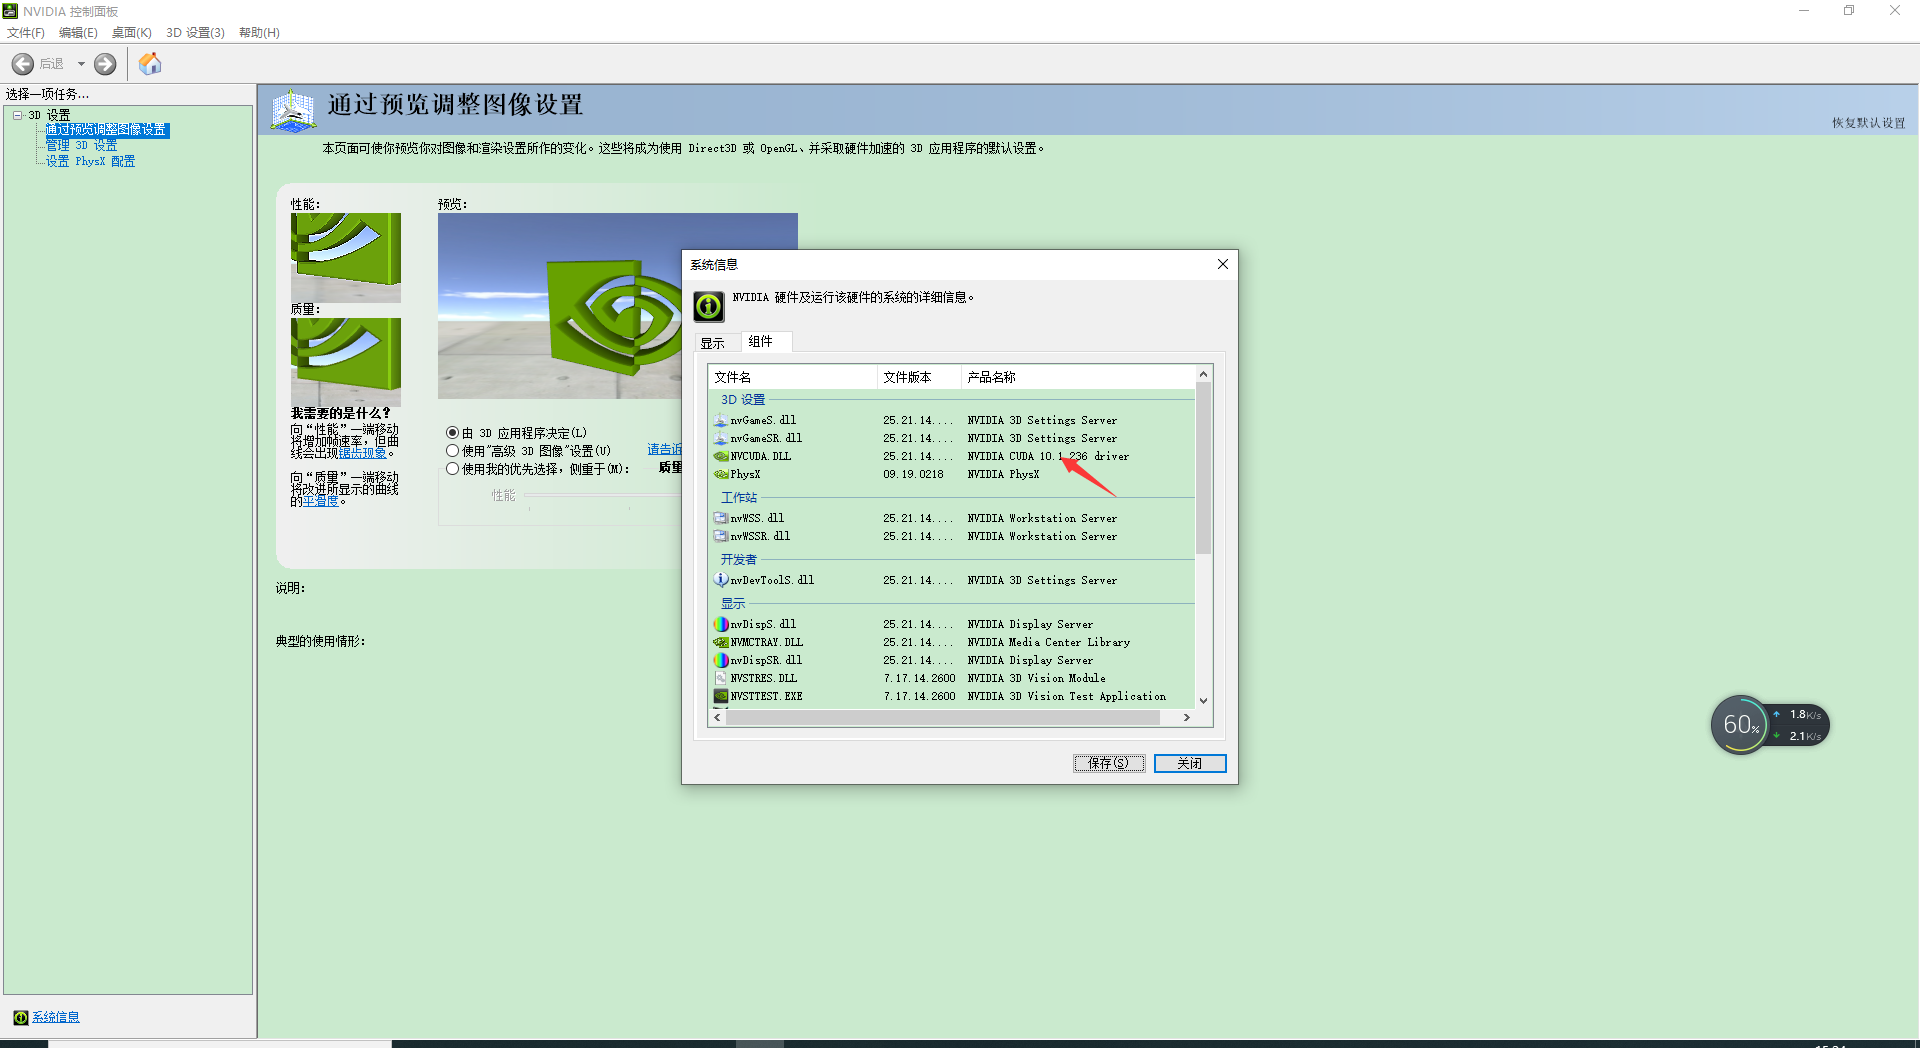This screenshot has height=1048, width=1920.
Task: Select the NVSTRES.DLL file icon
Action: pyautogui.click(x=720, y=678)
